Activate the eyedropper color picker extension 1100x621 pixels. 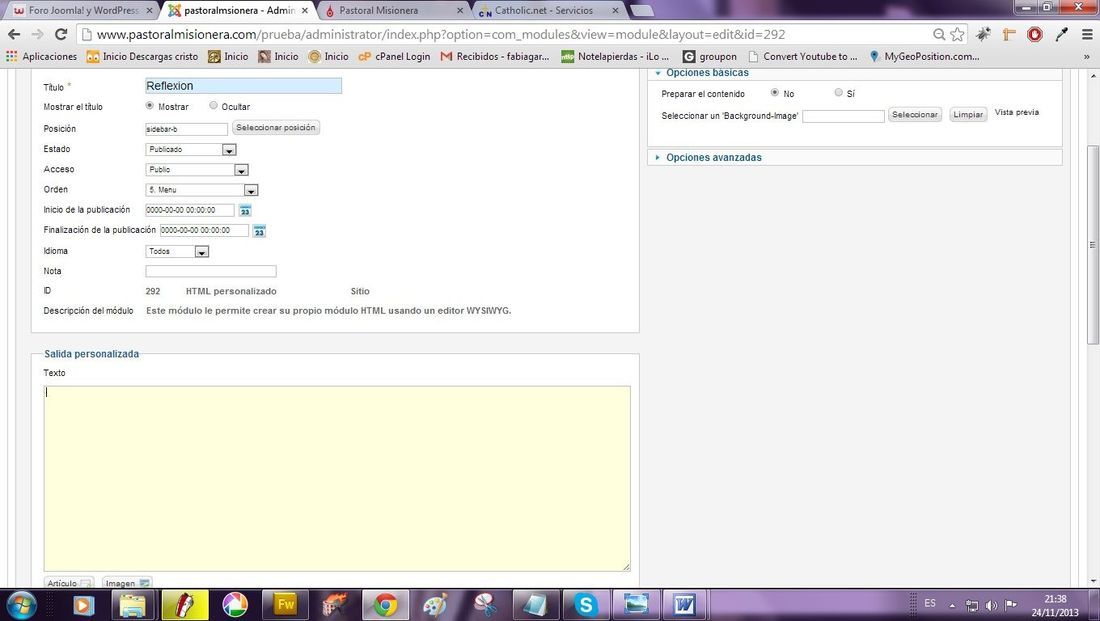(x=1061, y=34)
